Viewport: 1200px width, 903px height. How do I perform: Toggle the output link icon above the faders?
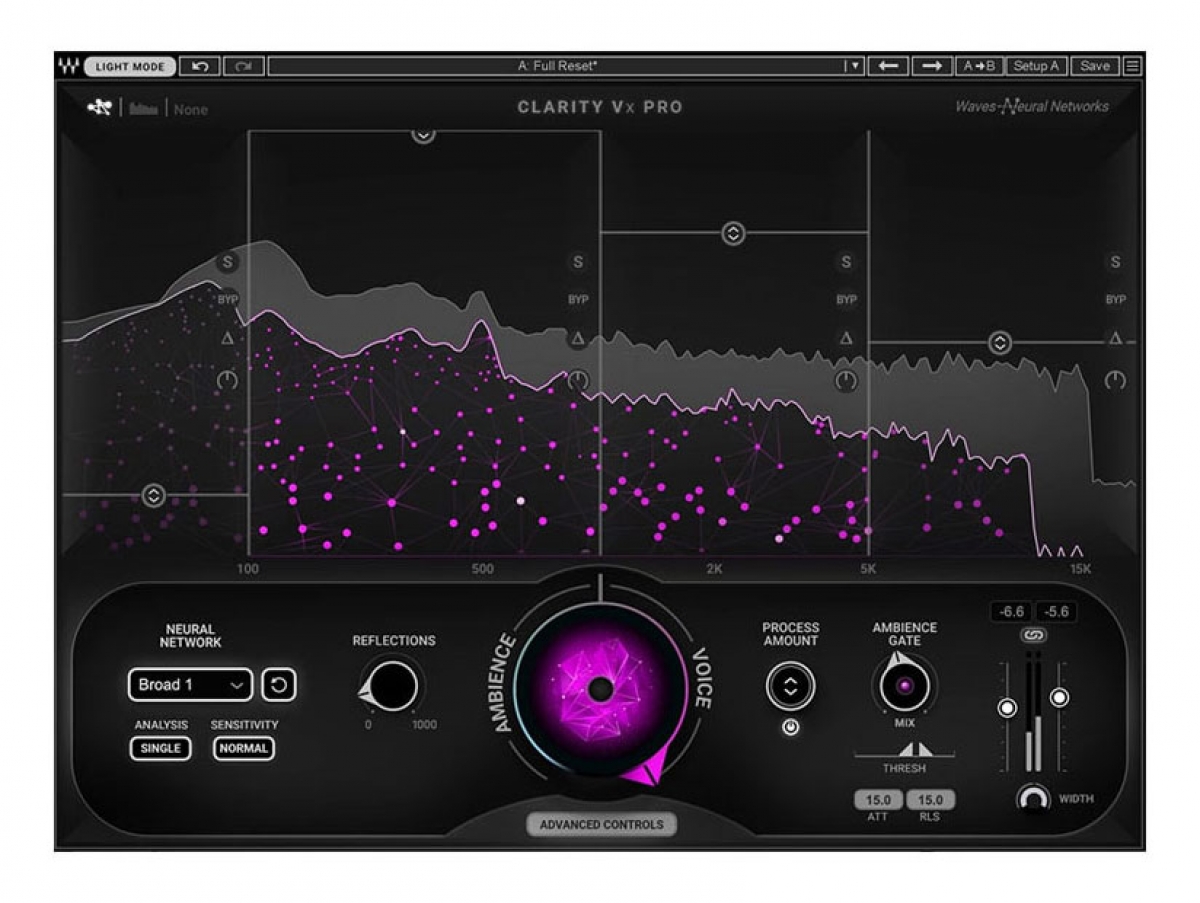(1034, 635)
